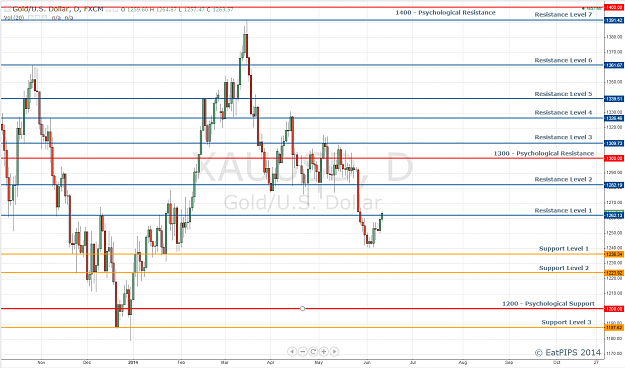The height and width of the screenshot is (368, 625).
Task: Select the 'Support Level 2' label
Action: click(564, 268)
